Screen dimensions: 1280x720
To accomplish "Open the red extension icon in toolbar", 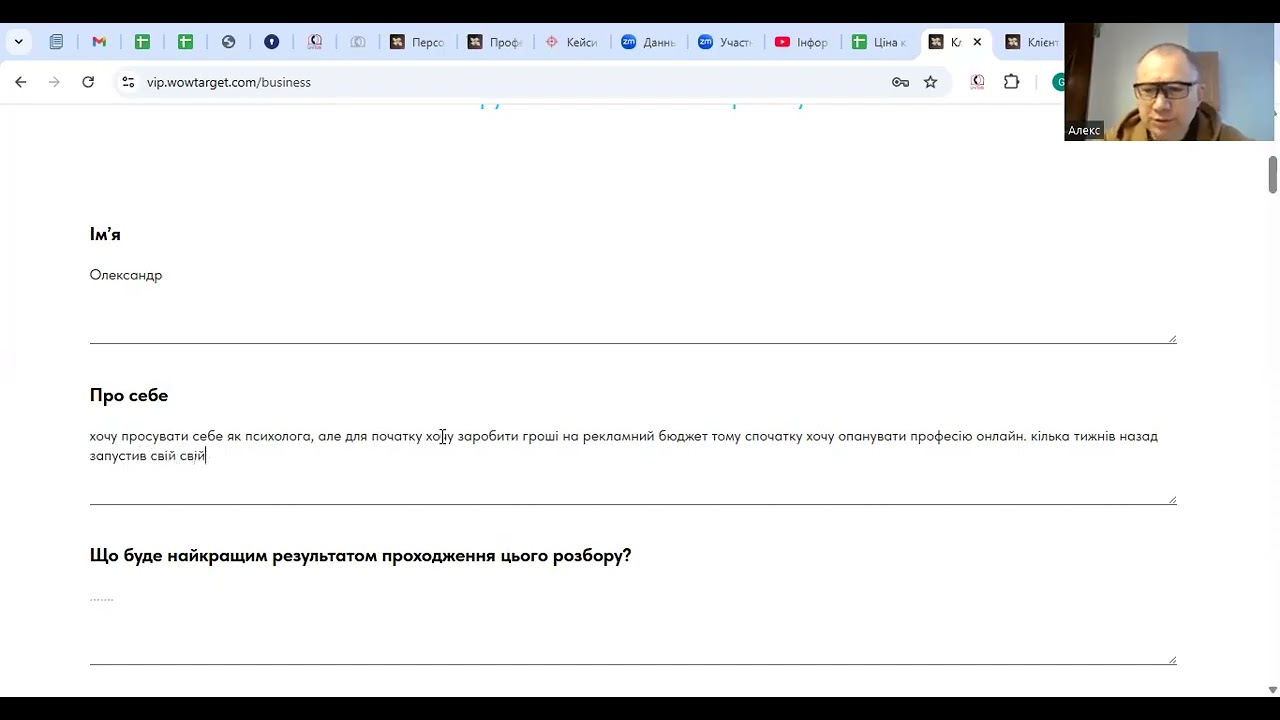I will click(x=977, y=82).
